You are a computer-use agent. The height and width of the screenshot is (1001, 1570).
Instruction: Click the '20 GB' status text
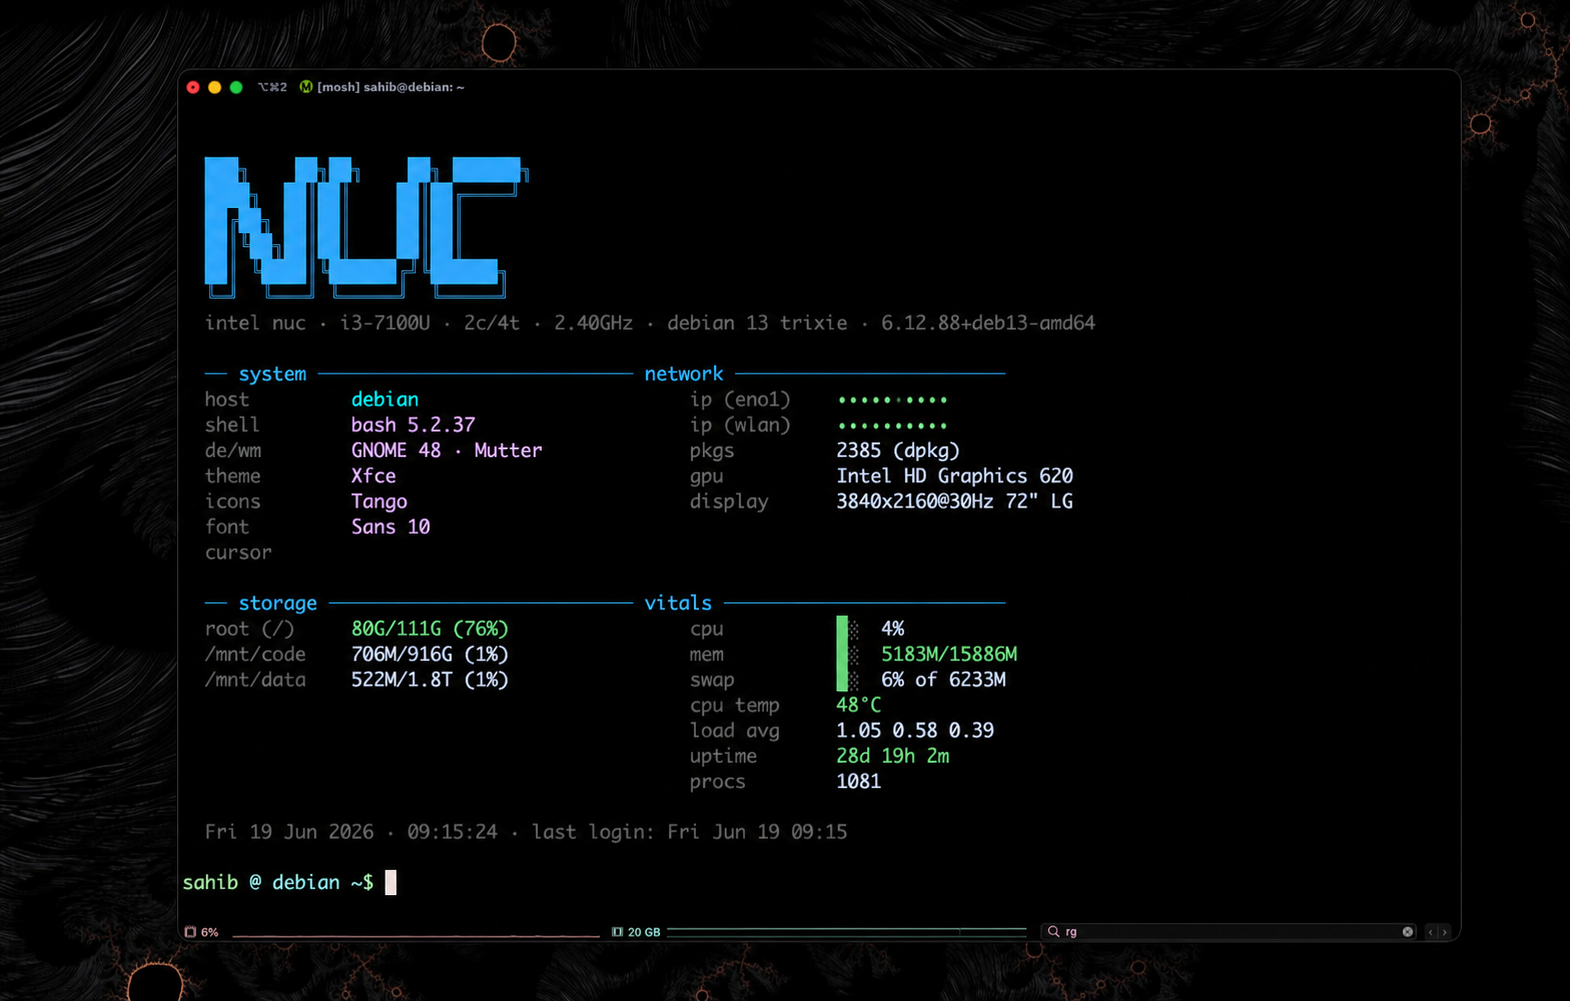644,932
